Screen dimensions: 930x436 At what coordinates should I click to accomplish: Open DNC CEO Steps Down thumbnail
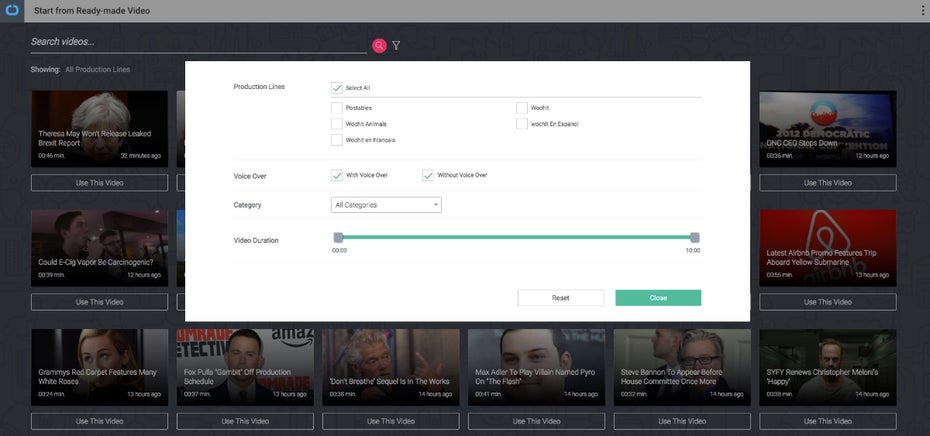coord(827,129)
